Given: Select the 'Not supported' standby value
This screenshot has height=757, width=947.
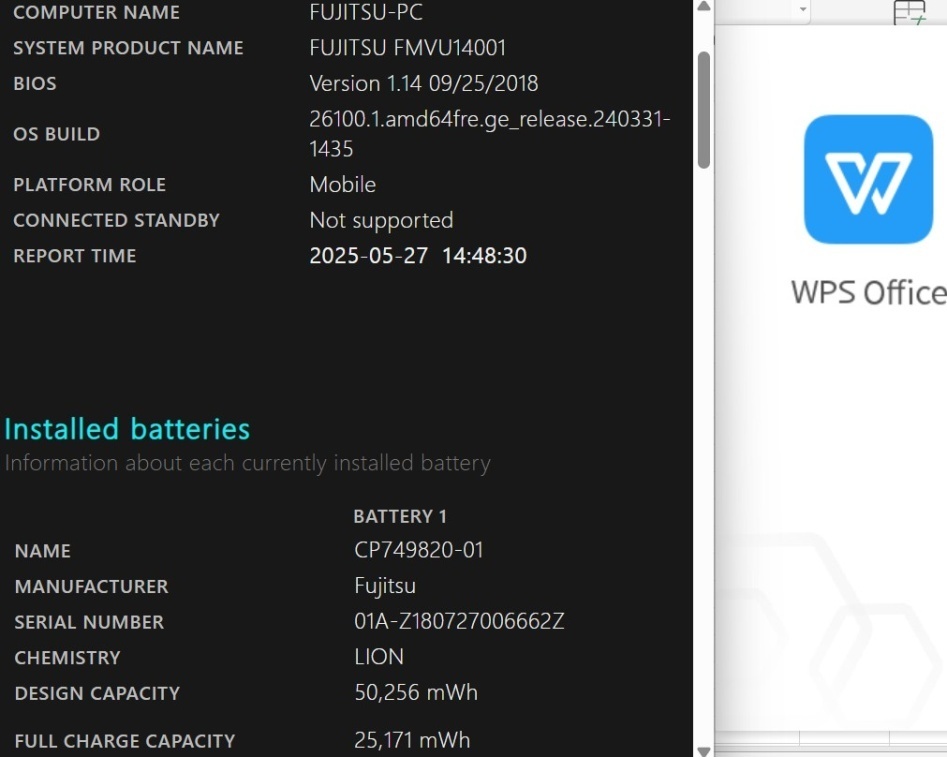Looking at the screenshot, I should tap(381, 221).
